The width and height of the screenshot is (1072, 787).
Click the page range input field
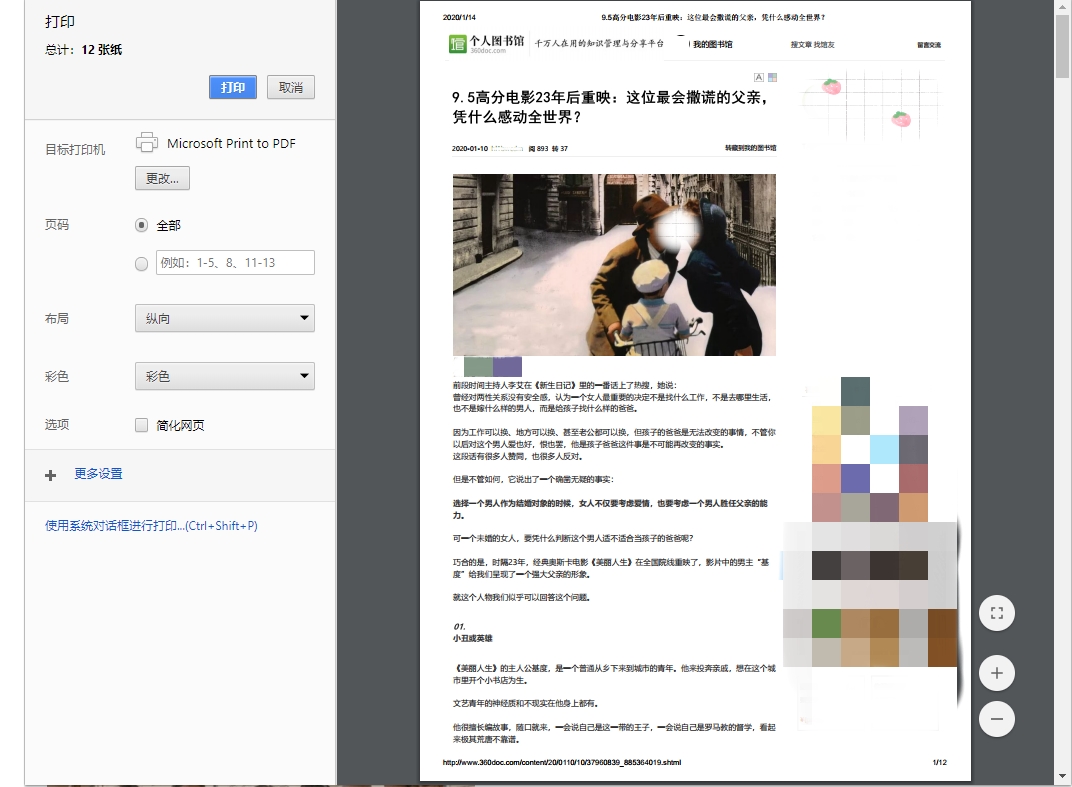[x=234, y=262]
